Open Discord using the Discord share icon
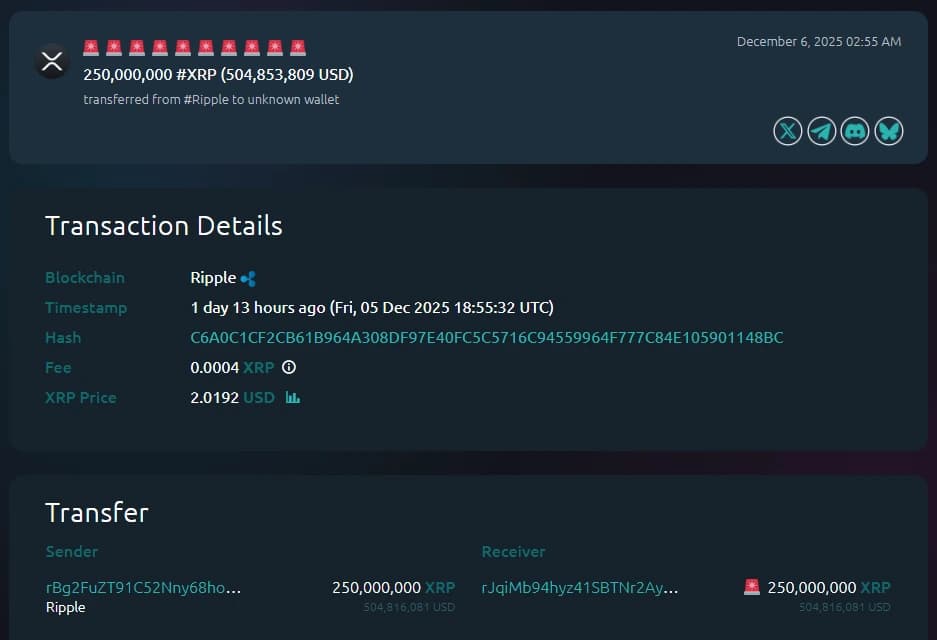937x640 pixels. click(854, 130)
